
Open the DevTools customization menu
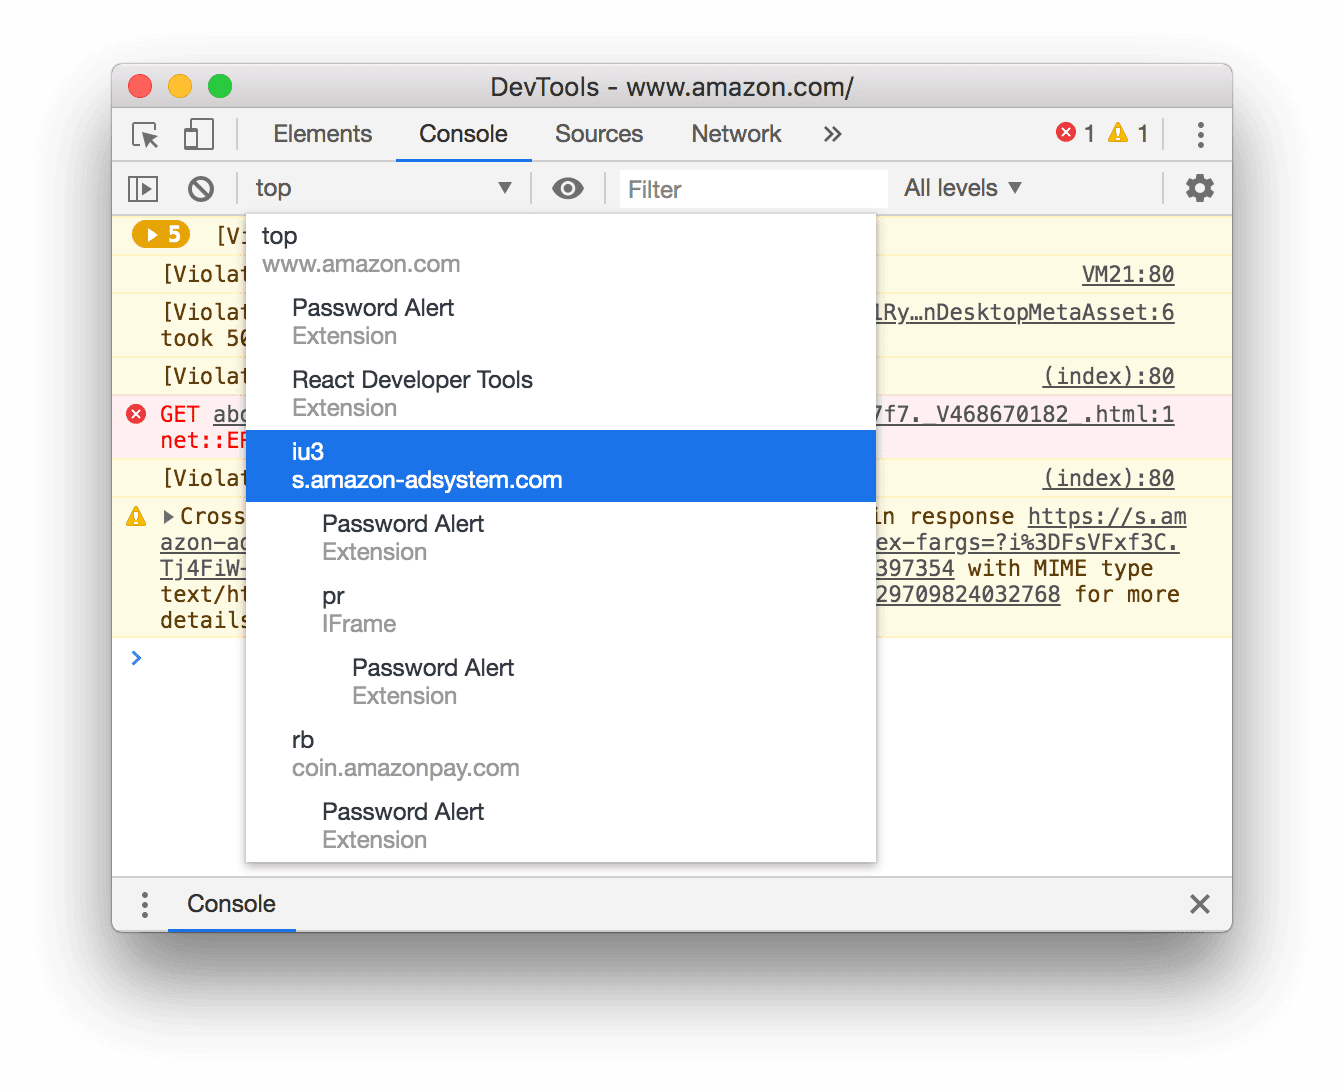1200,134
